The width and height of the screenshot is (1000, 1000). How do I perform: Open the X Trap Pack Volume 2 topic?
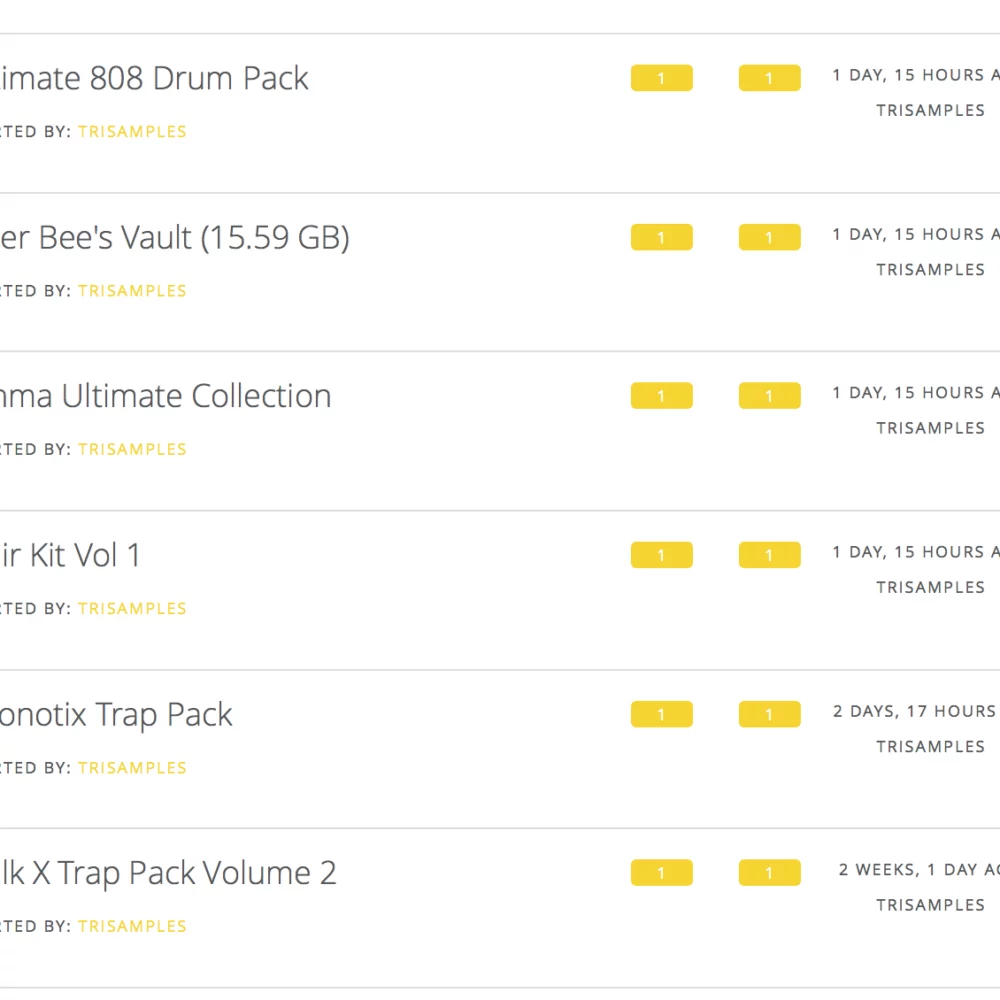pyautogui.click(x=168, y=873)
